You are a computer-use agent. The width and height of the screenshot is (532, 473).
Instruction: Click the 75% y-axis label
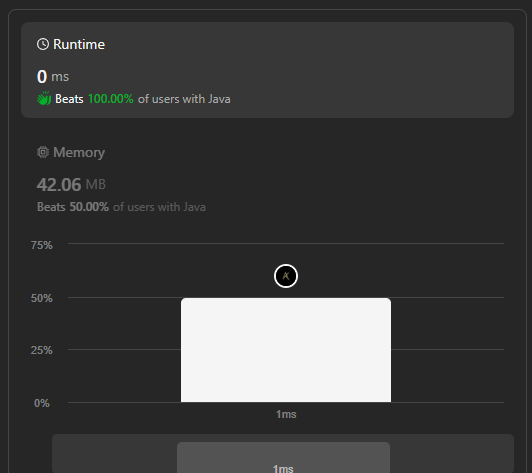[42, 245]
